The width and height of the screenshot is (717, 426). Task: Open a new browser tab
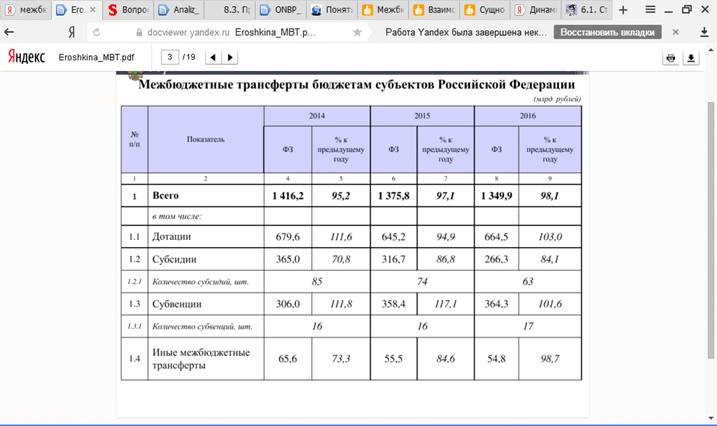point(623,9)
